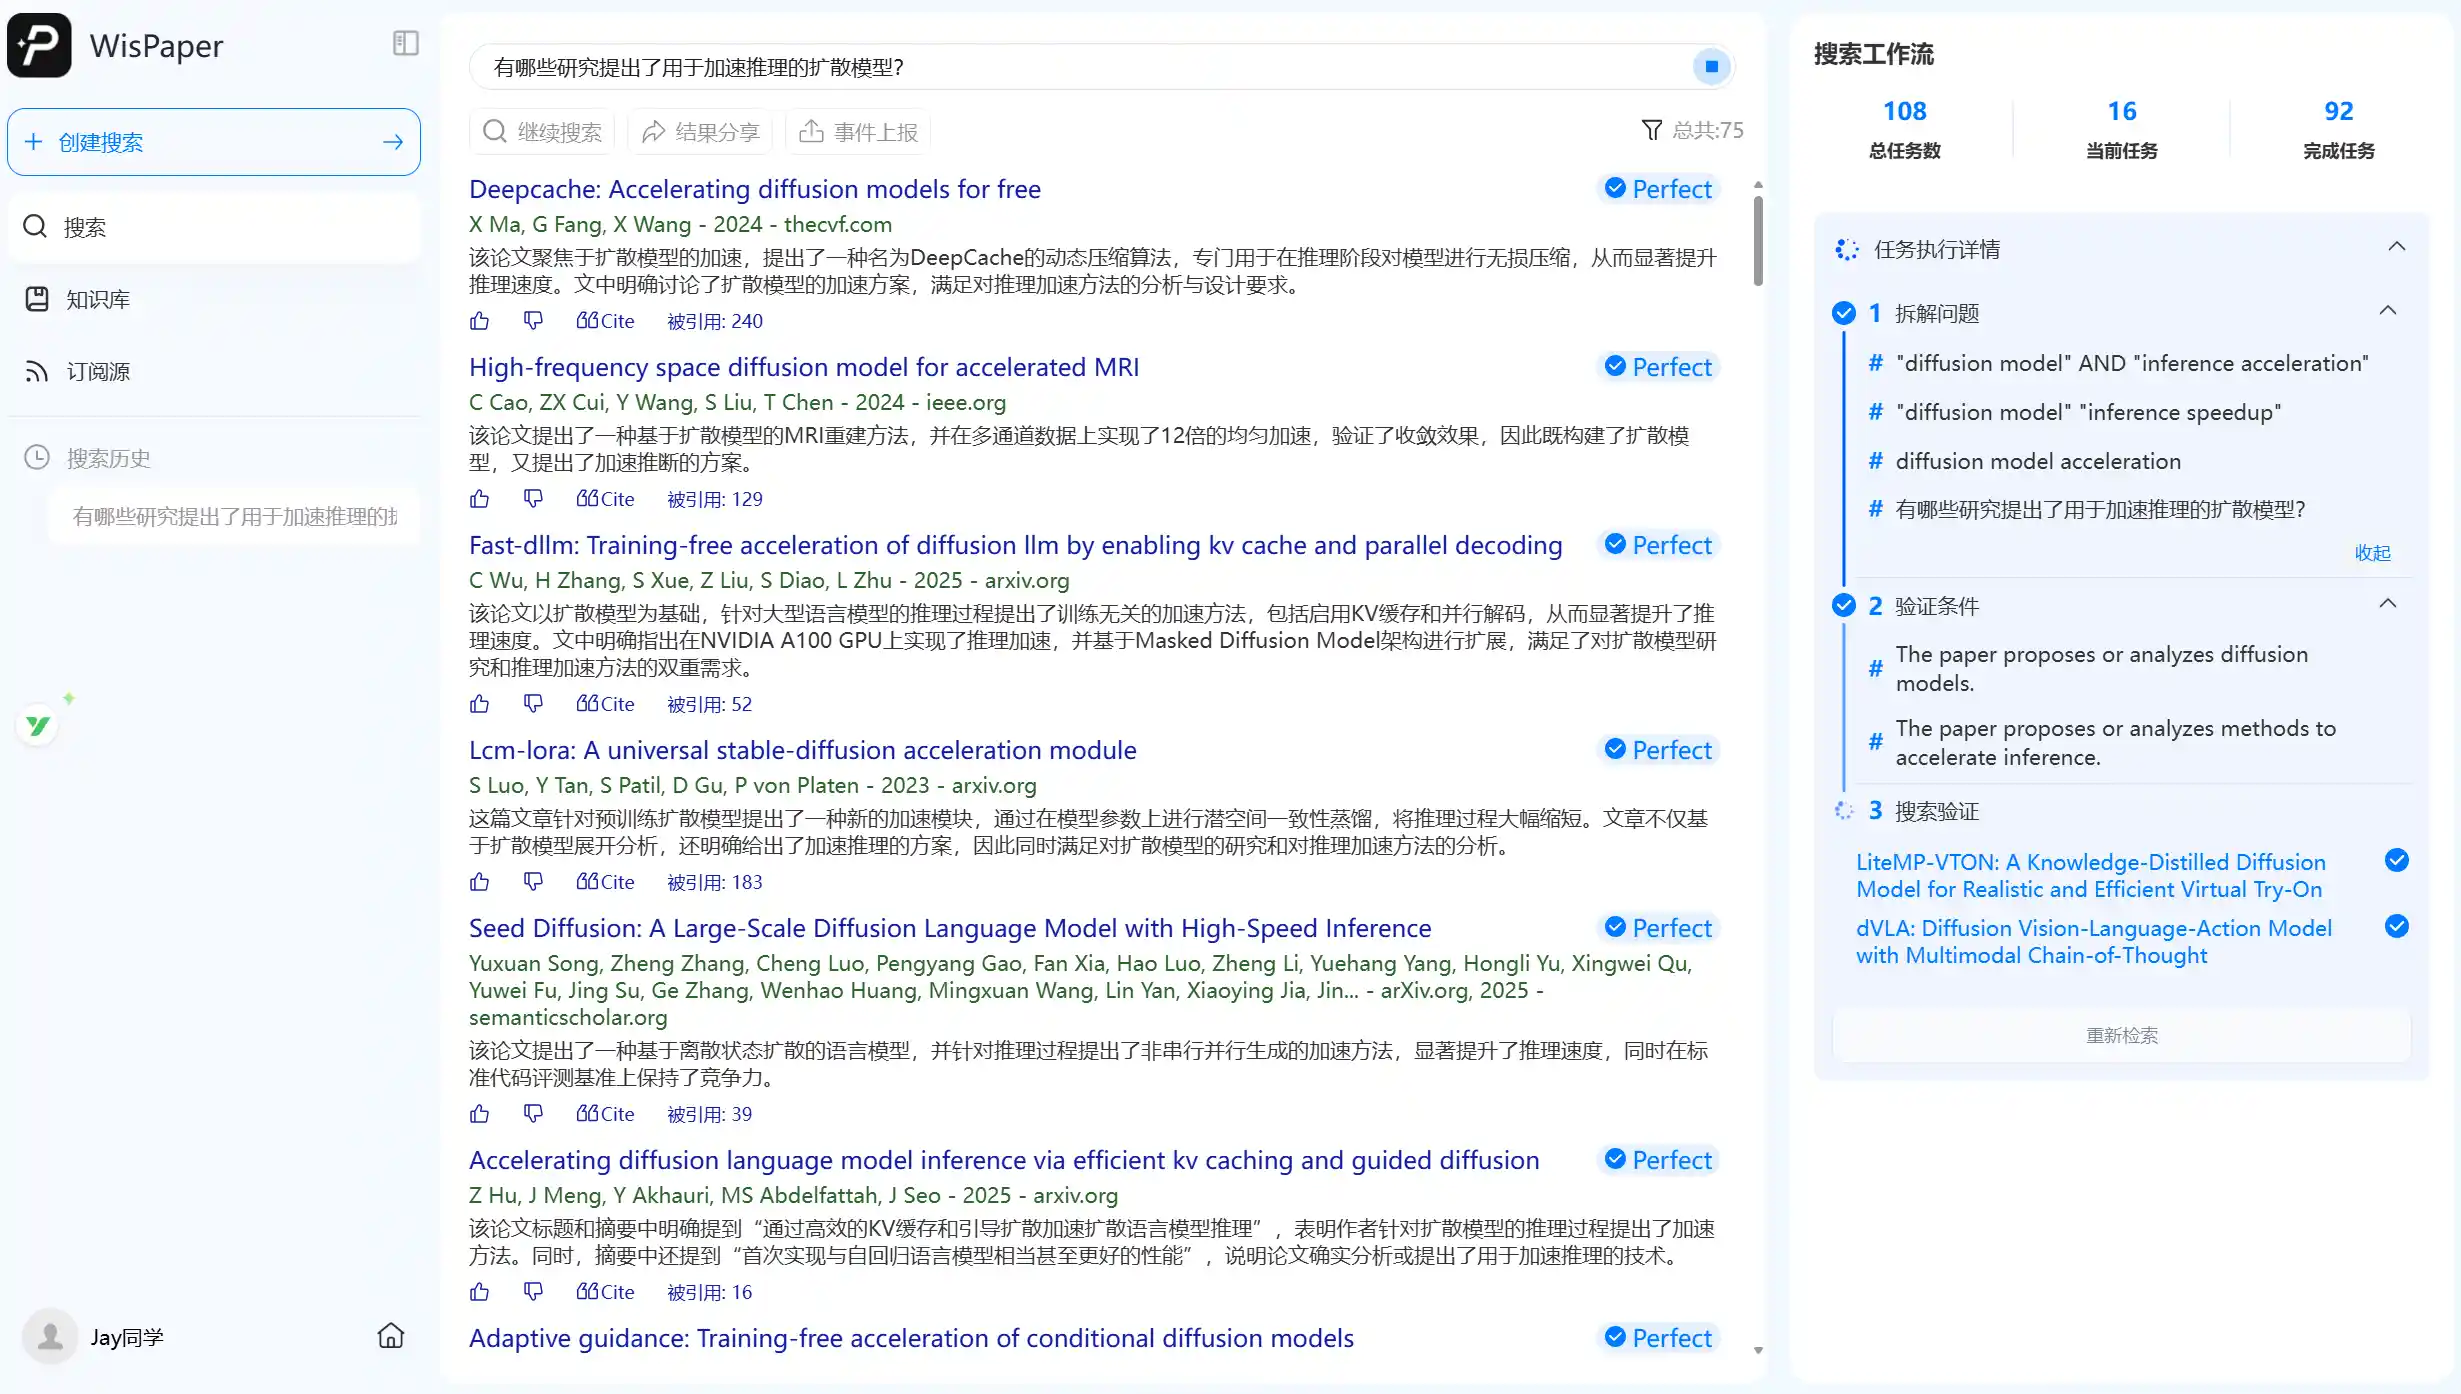Collapse the 拆解问题 step chevron
Screen dimensions: 2461x1394
tap(2387, 311)
